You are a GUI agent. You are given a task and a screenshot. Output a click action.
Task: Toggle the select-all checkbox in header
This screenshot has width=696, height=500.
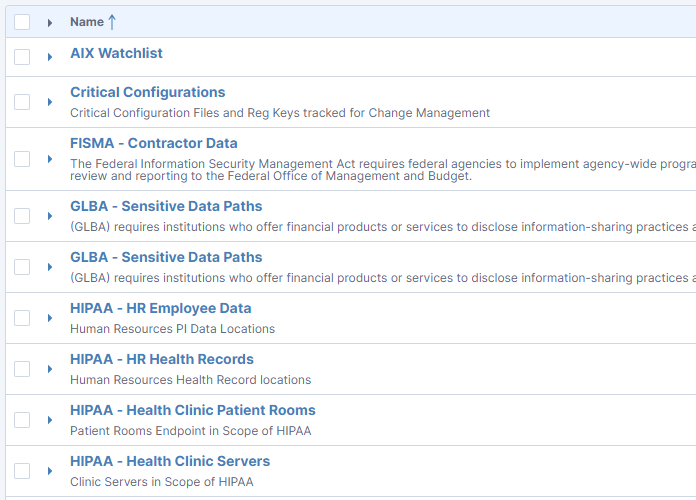point(22,22)
